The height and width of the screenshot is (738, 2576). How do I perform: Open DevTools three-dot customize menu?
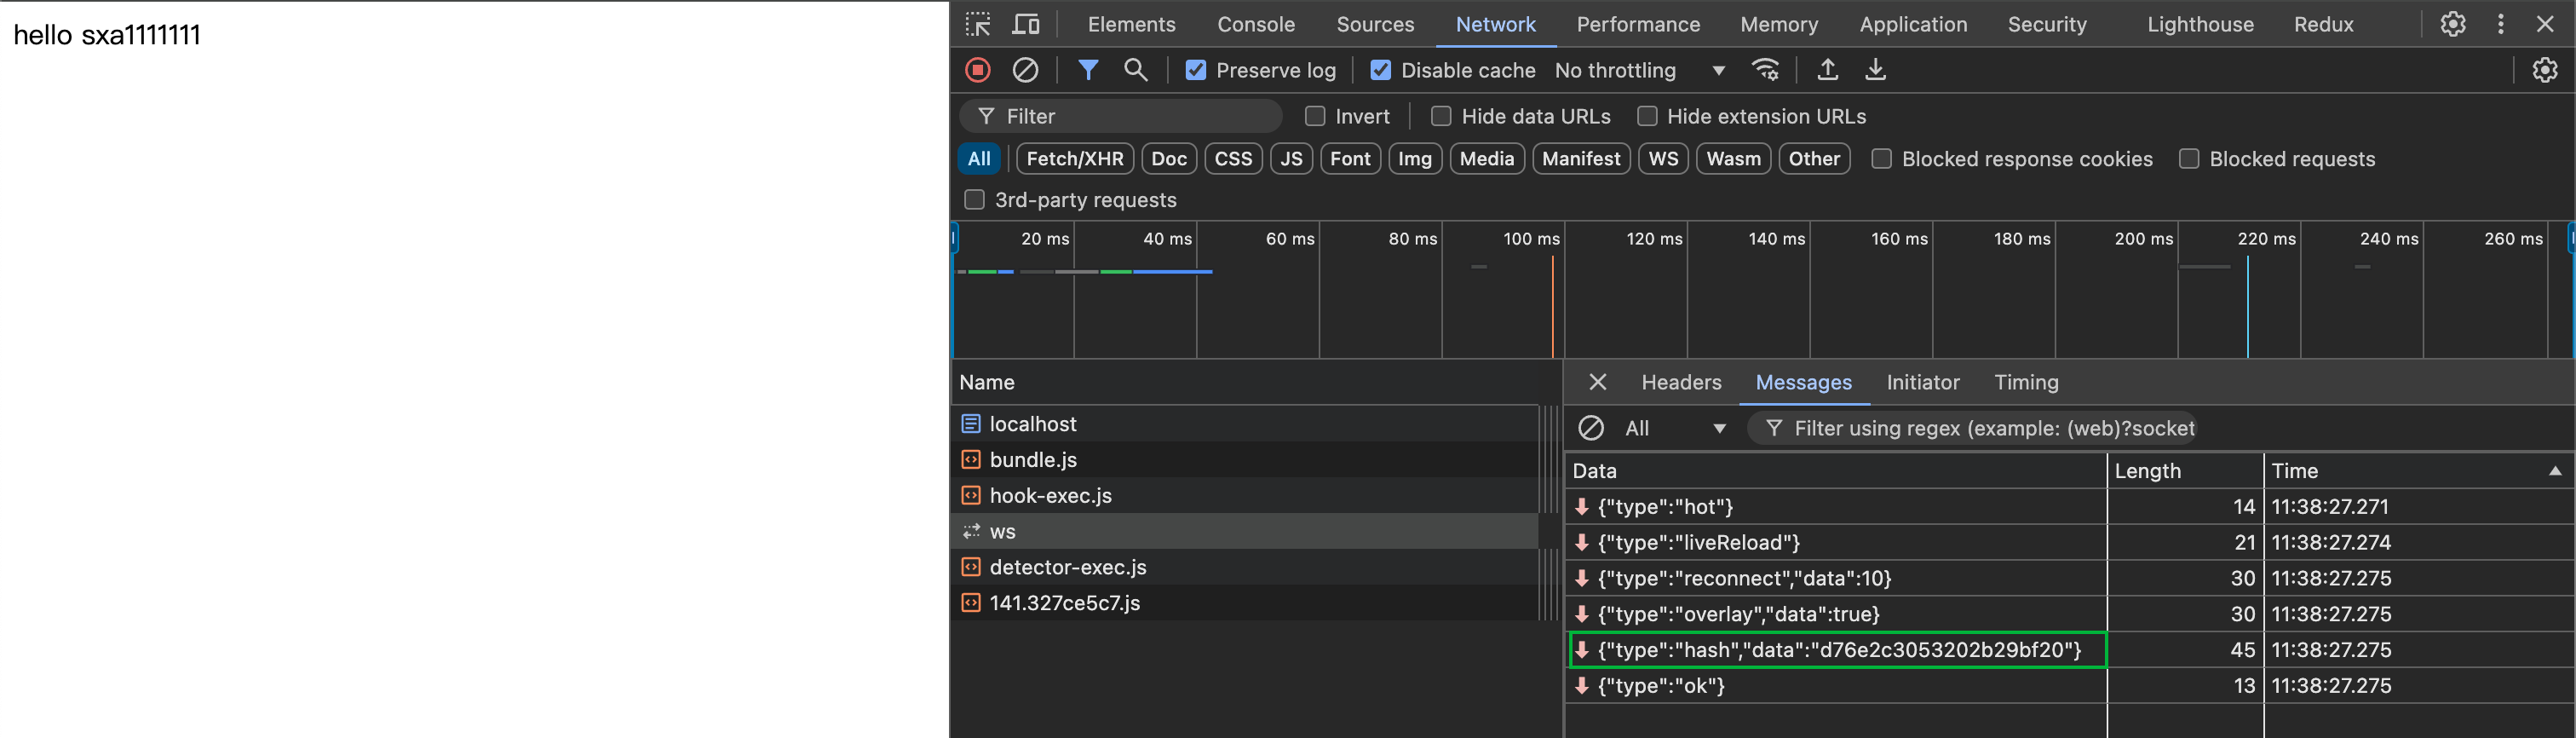tap(2500, 24)
